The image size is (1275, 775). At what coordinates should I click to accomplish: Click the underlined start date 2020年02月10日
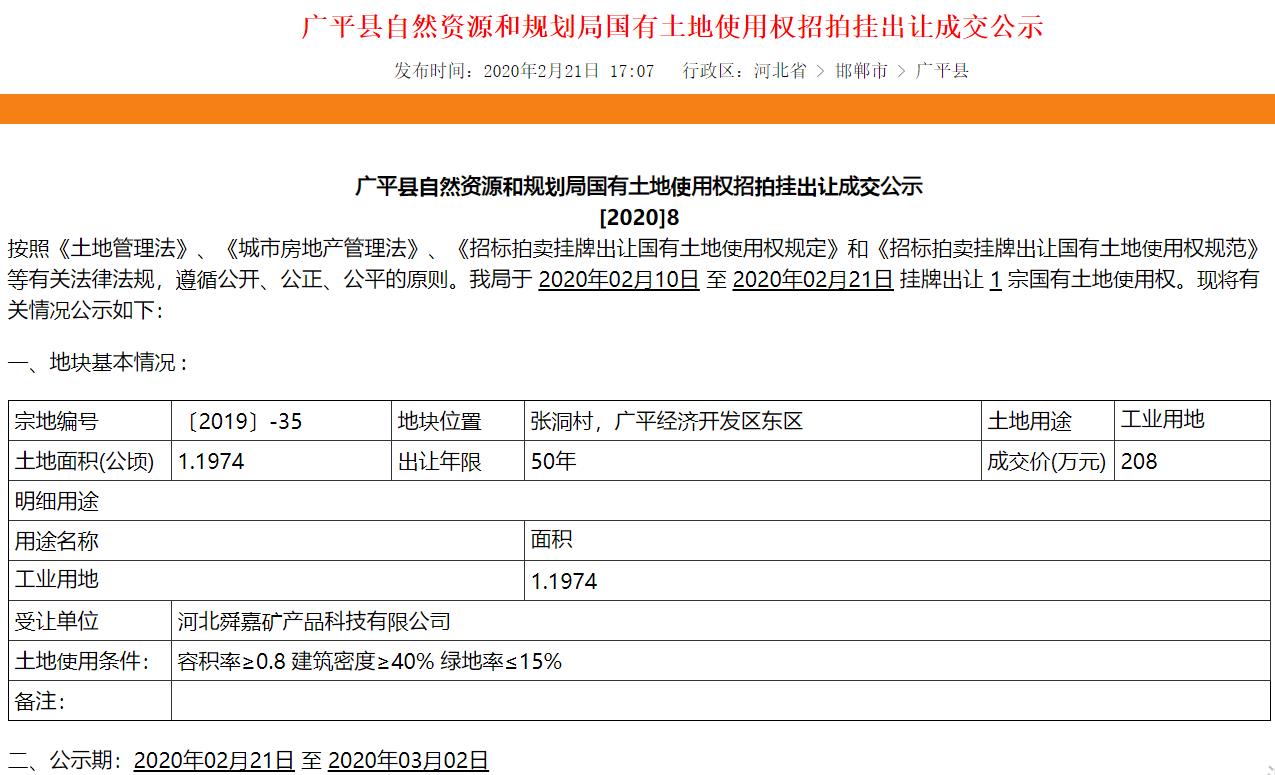618,280
